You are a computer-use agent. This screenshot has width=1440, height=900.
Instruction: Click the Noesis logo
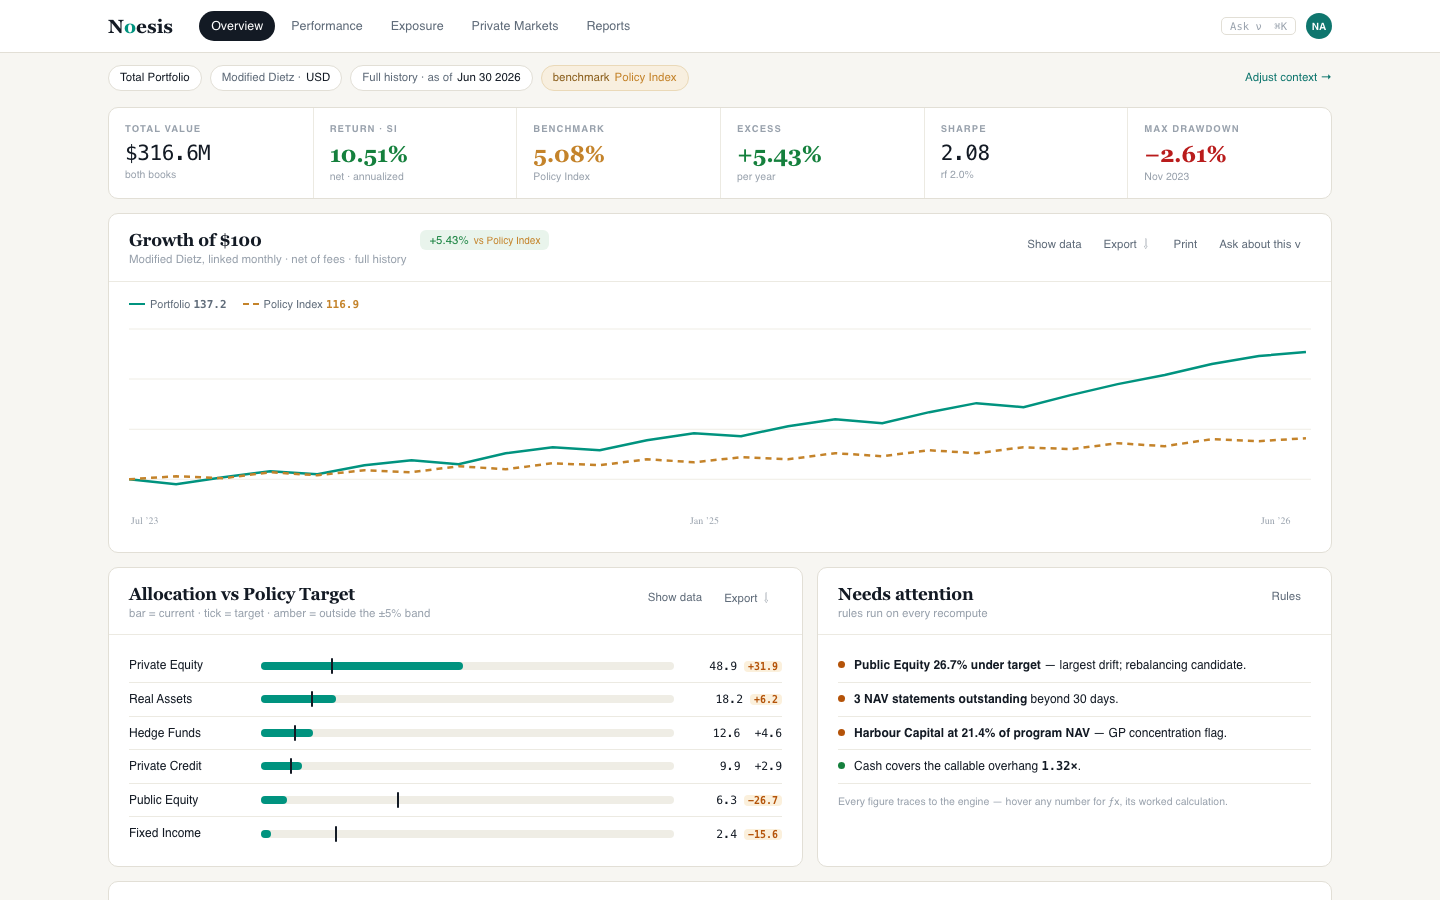(140, 26)
